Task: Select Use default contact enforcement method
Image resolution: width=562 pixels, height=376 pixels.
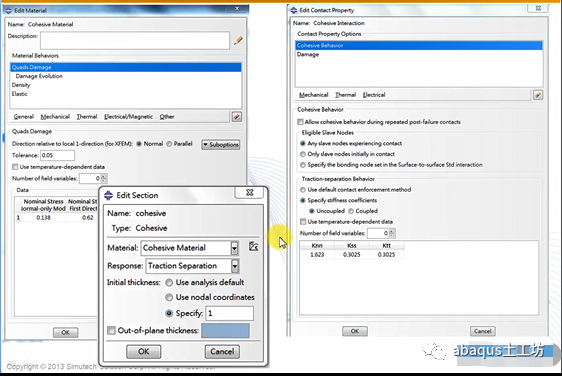Action: (x=303, y=190)
